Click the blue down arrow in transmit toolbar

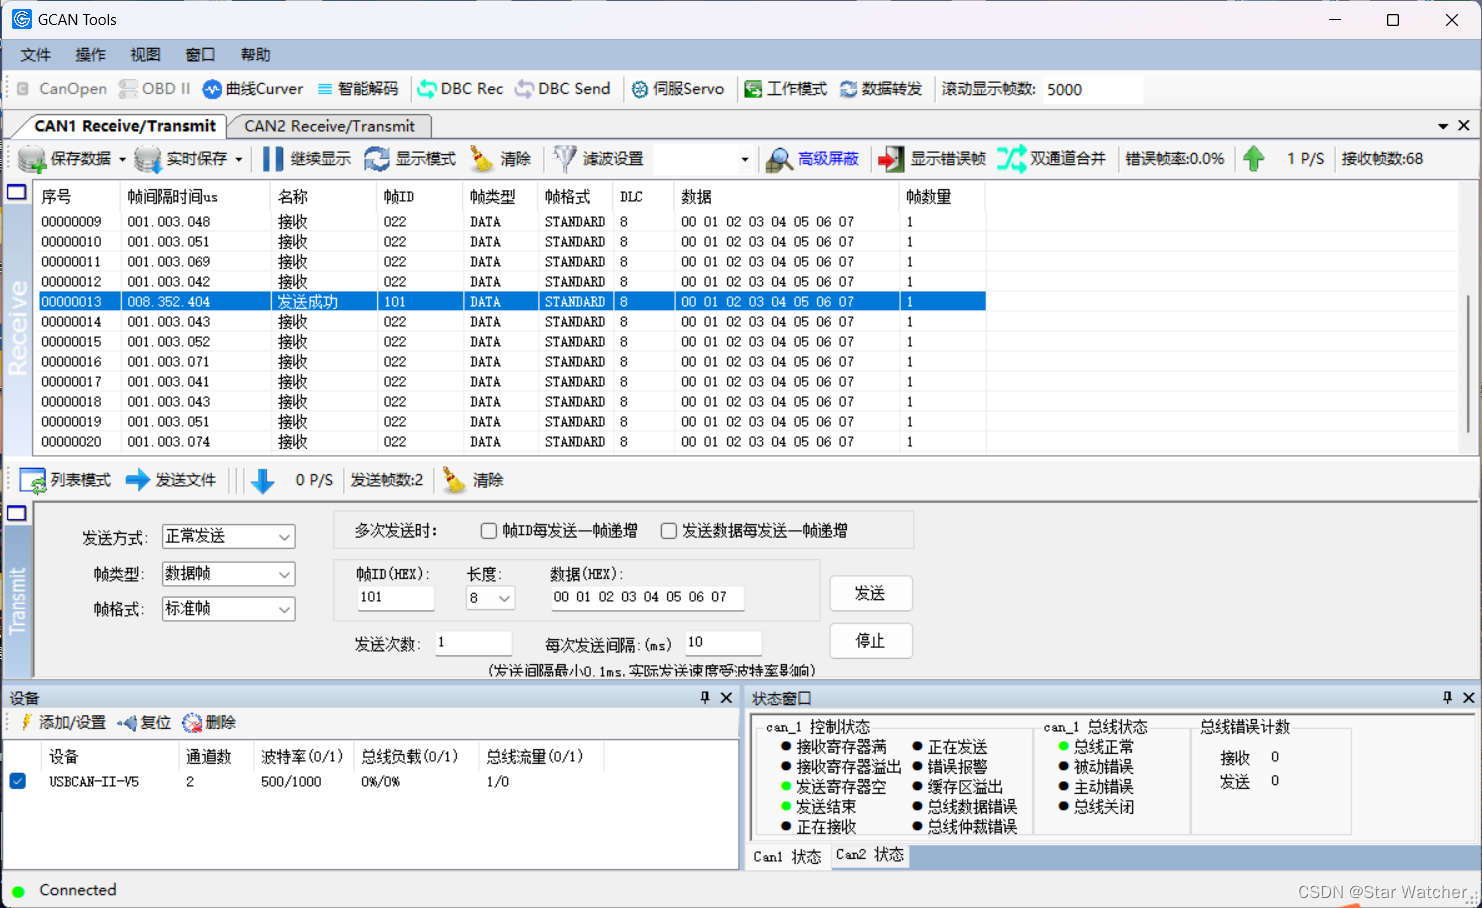click(x=262, y=481)
